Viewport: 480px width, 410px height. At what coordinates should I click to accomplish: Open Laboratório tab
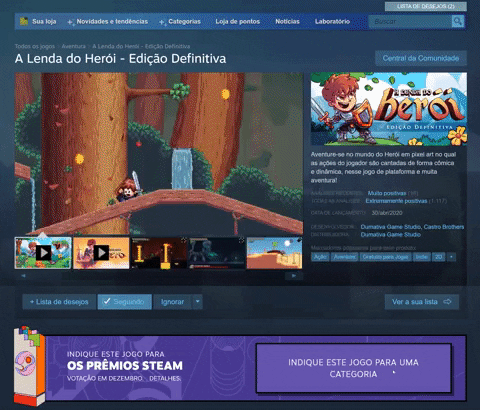[332, 22]
